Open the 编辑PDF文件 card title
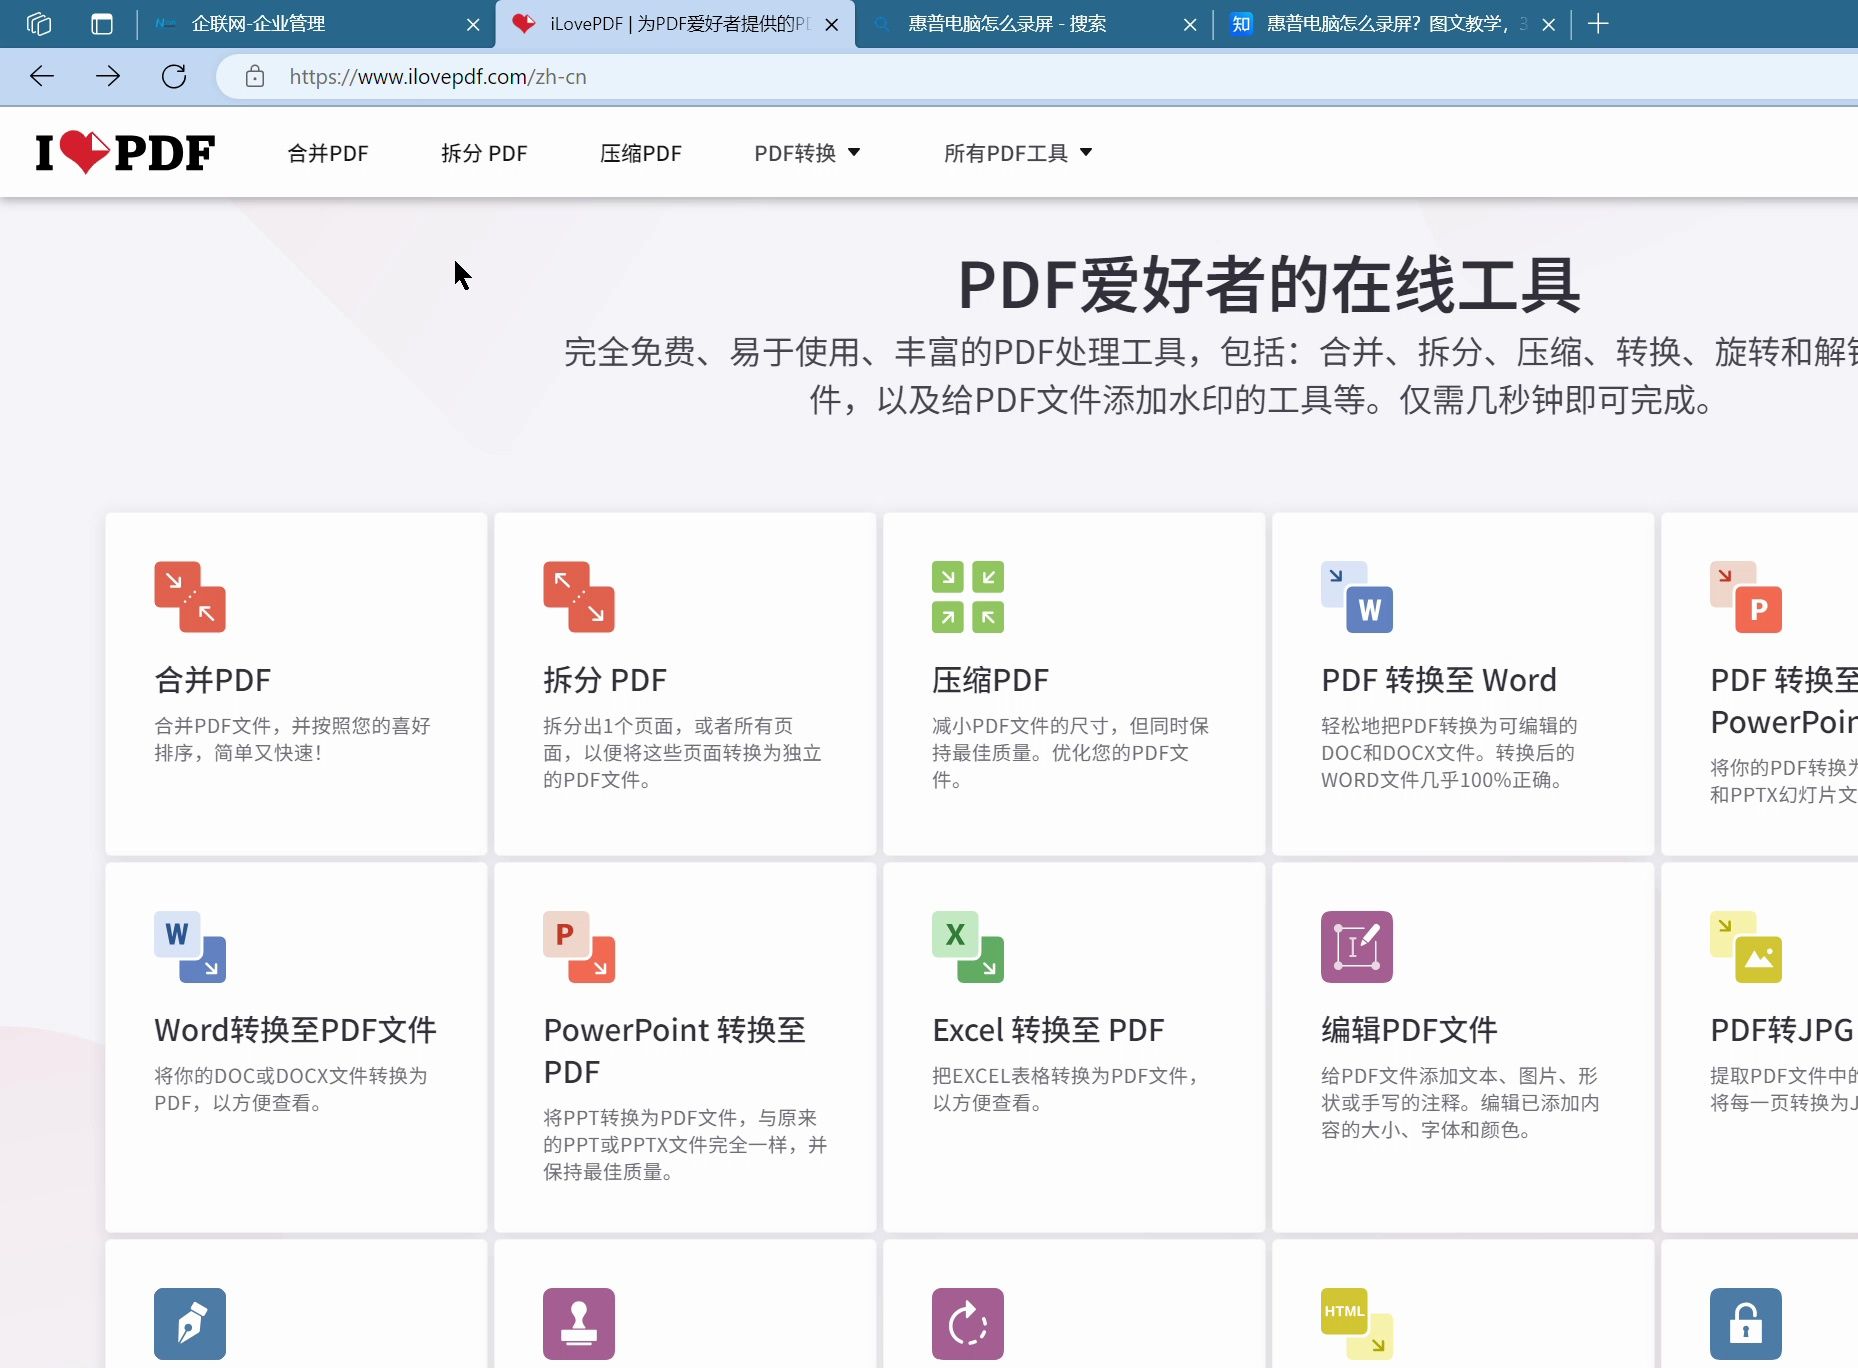The image size is (1858, 1368). (x=1409, y=1030)
